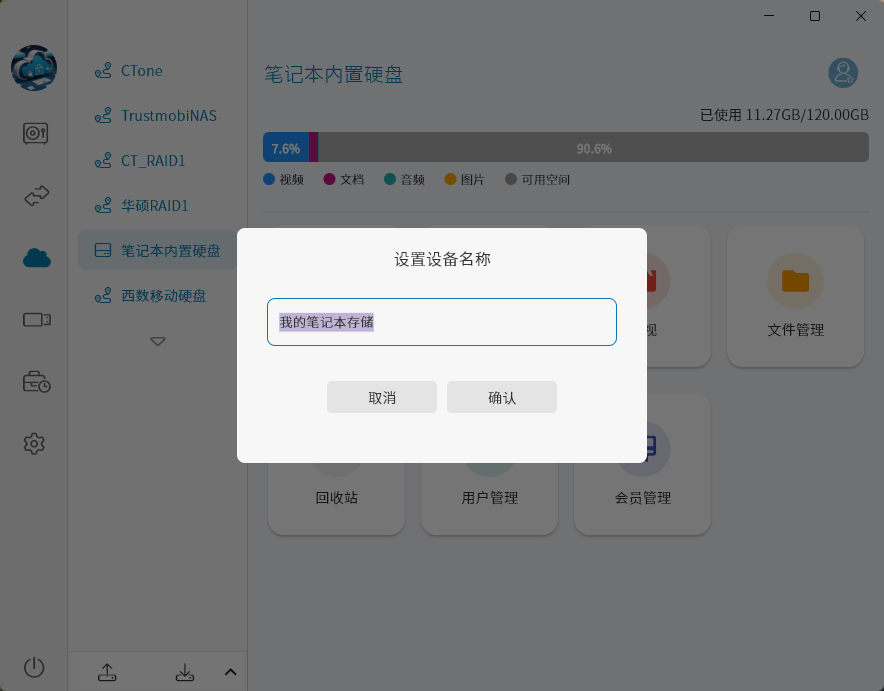884x691 pixels.
Task: Select the USB device icon in left rail
Action: pyautogui.click(x=35, y=319)
